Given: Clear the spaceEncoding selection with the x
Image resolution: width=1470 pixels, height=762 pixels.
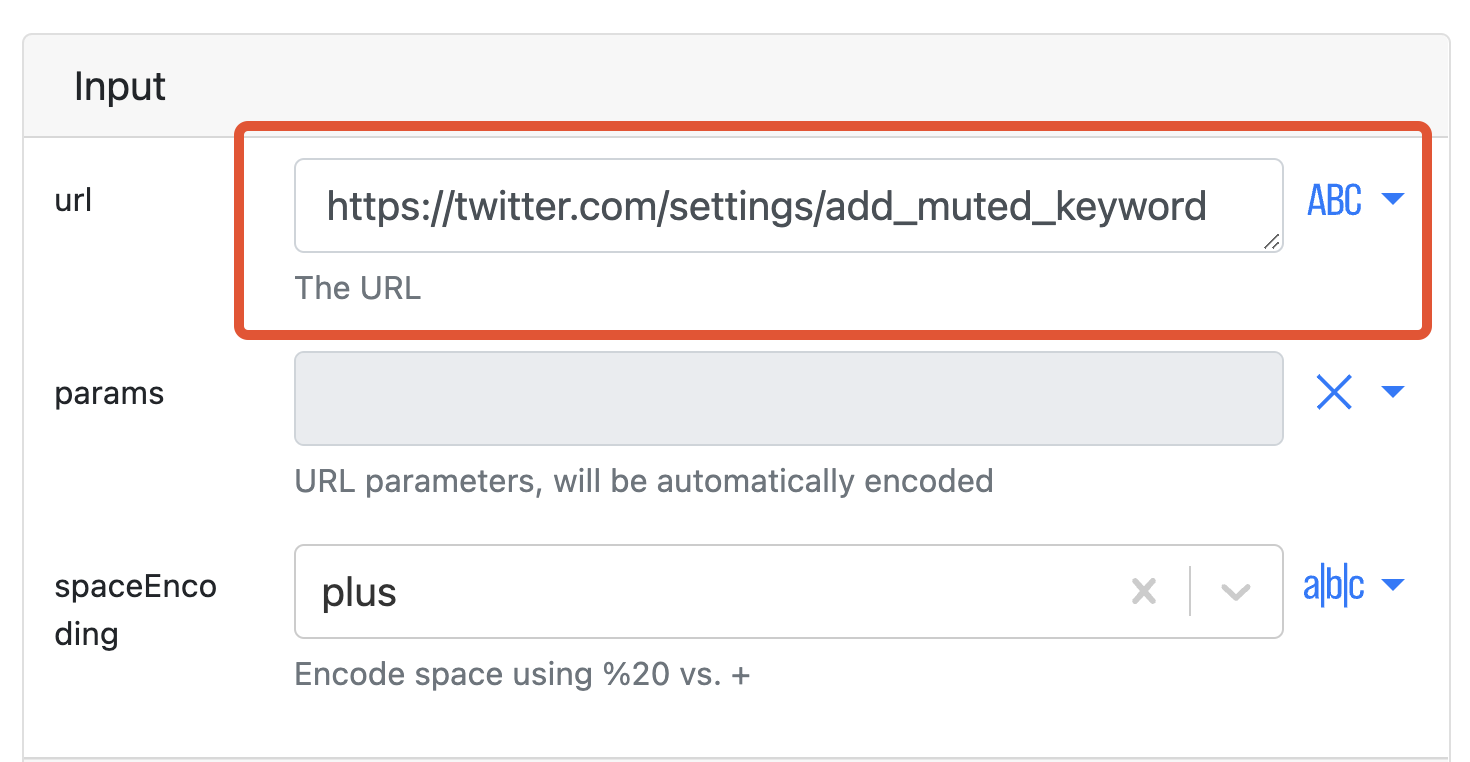Looking at the screenshot, I should (1143, 592).
